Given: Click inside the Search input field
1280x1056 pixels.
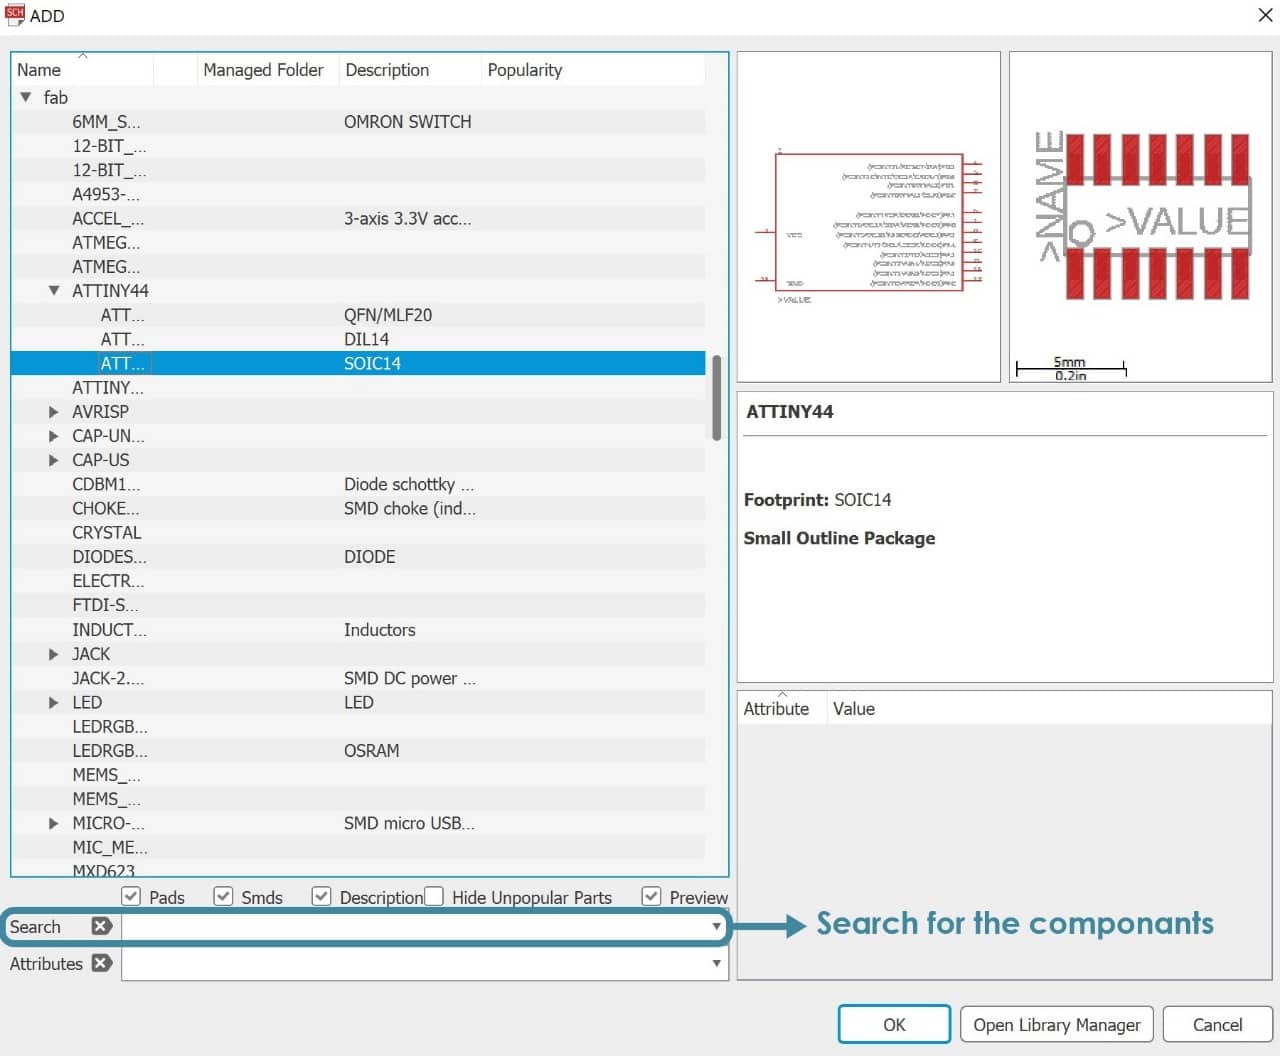Looking at the screenshot, I should click(415, 927).
